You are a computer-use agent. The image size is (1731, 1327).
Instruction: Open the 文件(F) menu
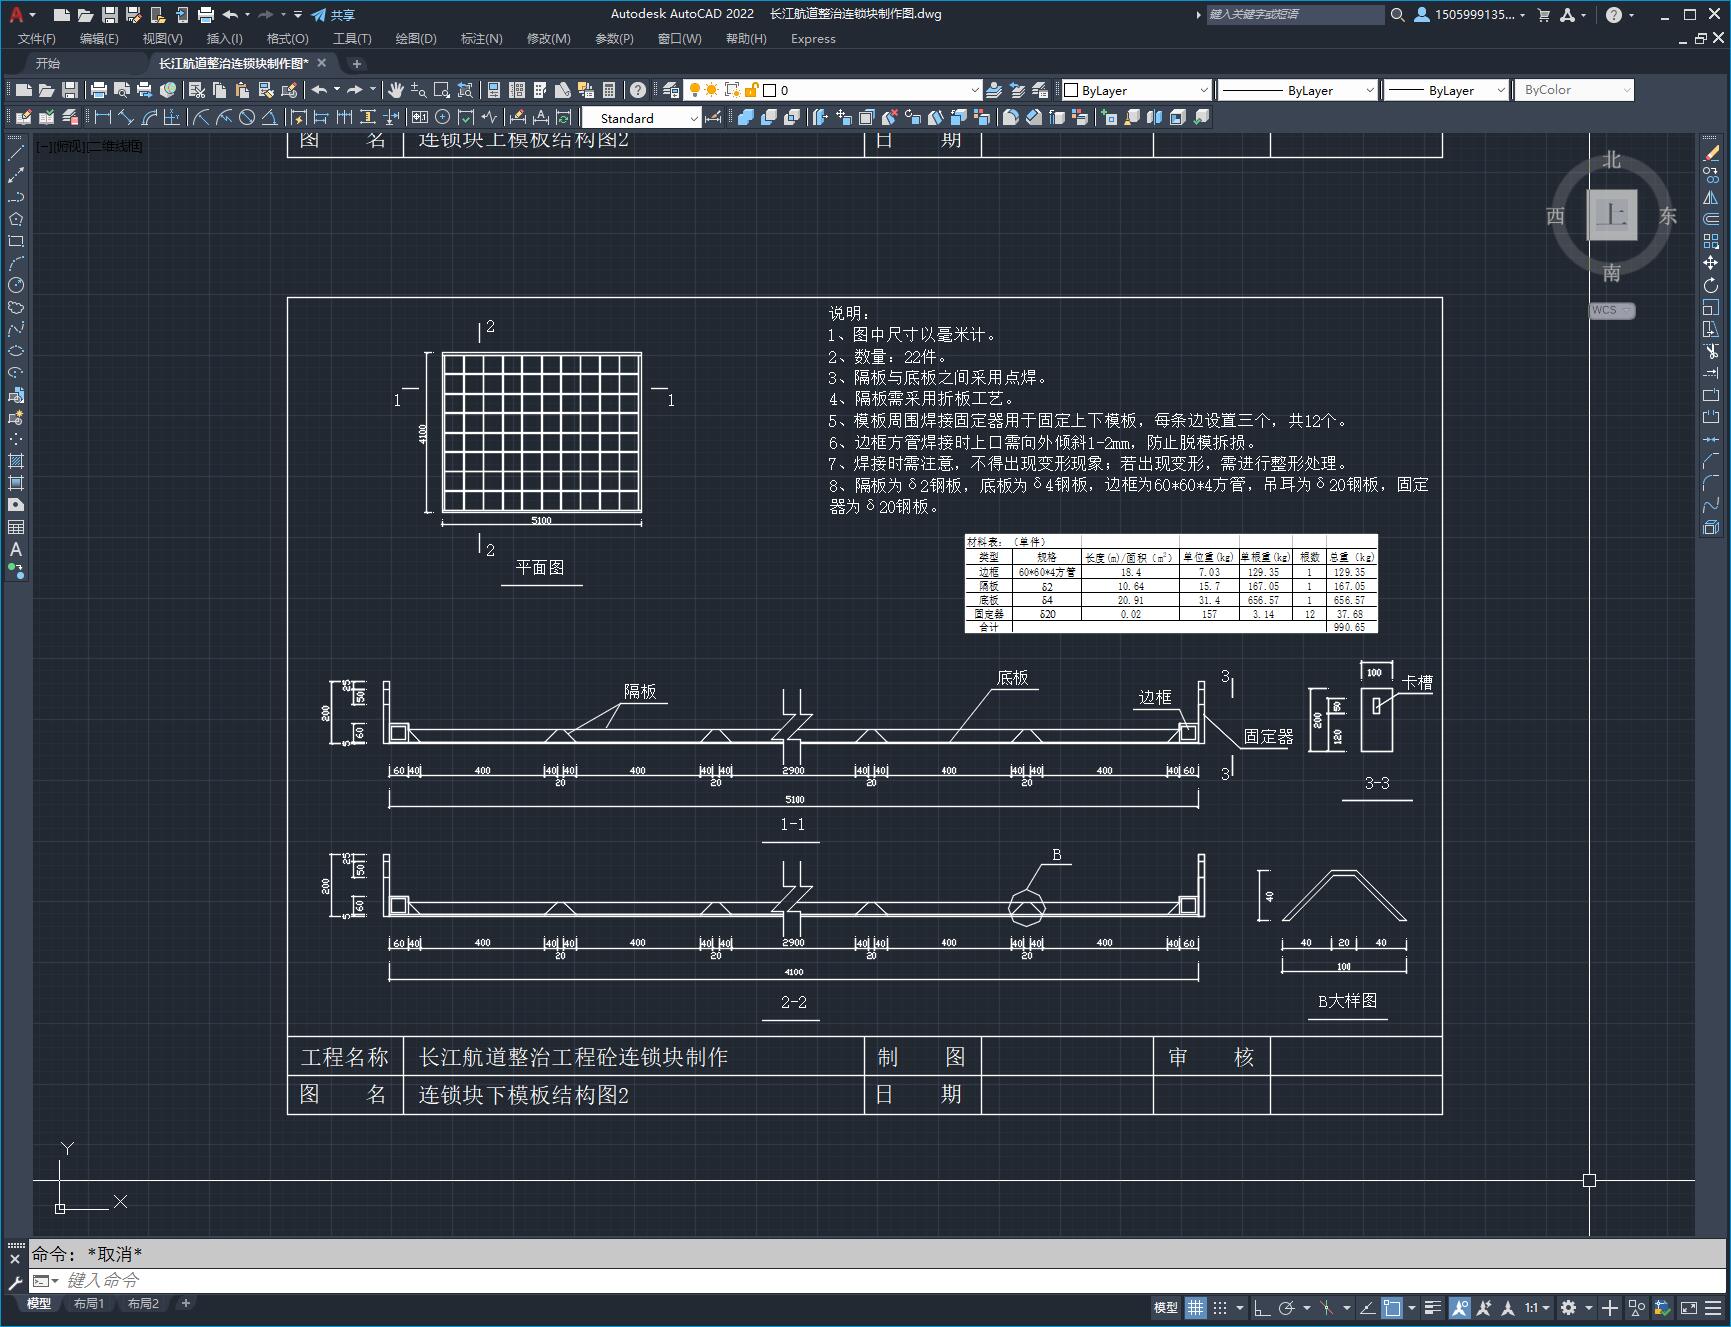[x=37, y=39]
